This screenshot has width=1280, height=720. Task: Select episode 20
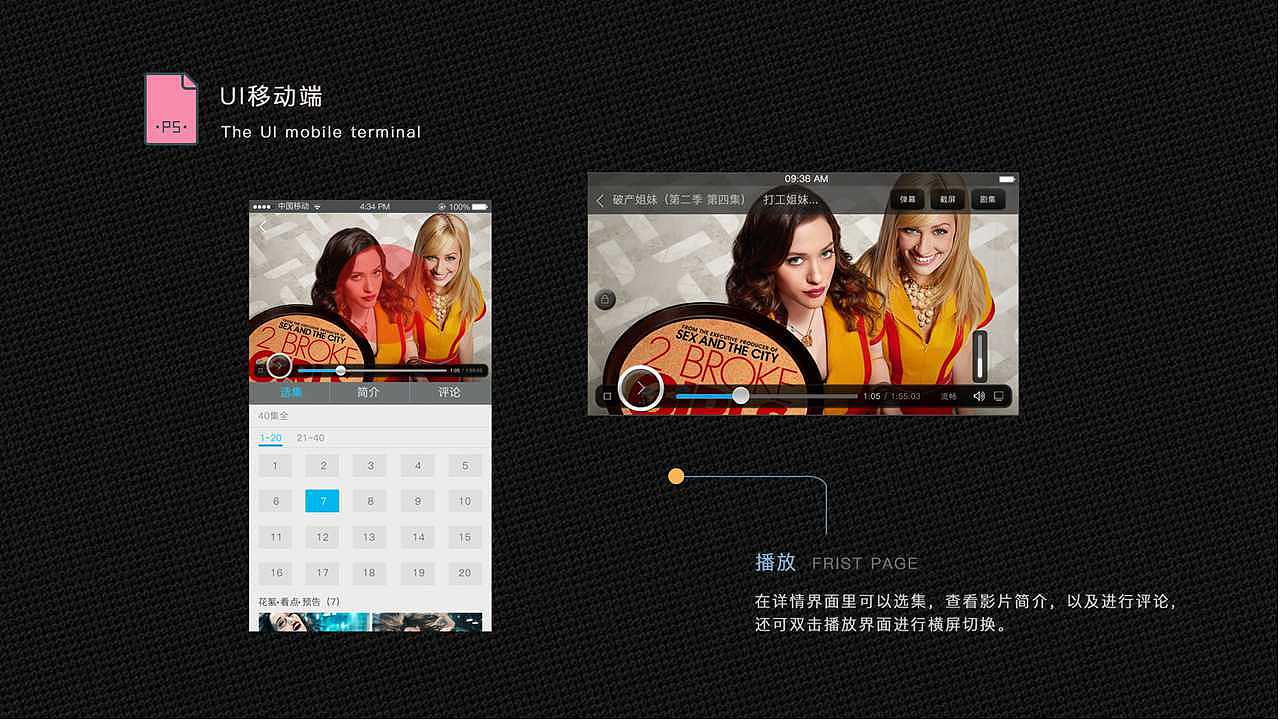465,573
